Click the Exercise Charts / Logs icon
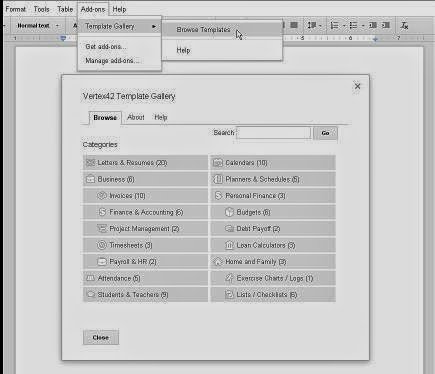 [x=229, y=278]
